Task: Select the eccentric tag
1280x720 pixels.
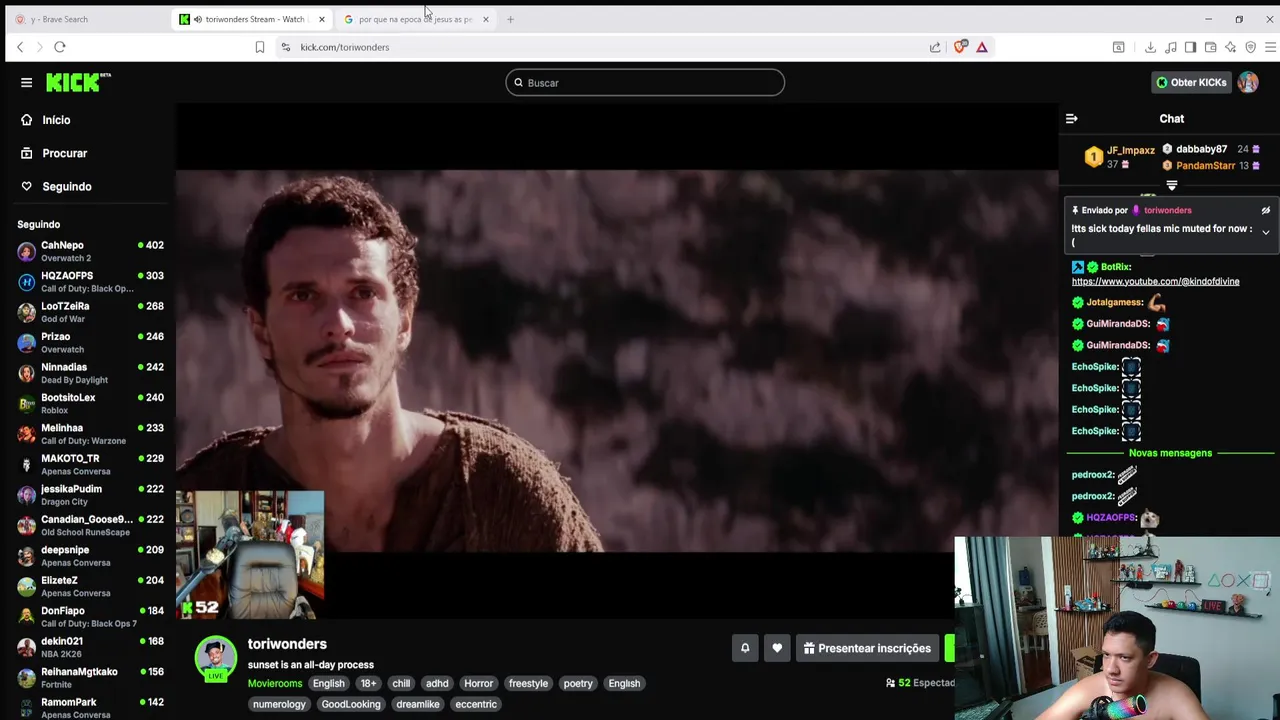Action: (x=476, y=705)
